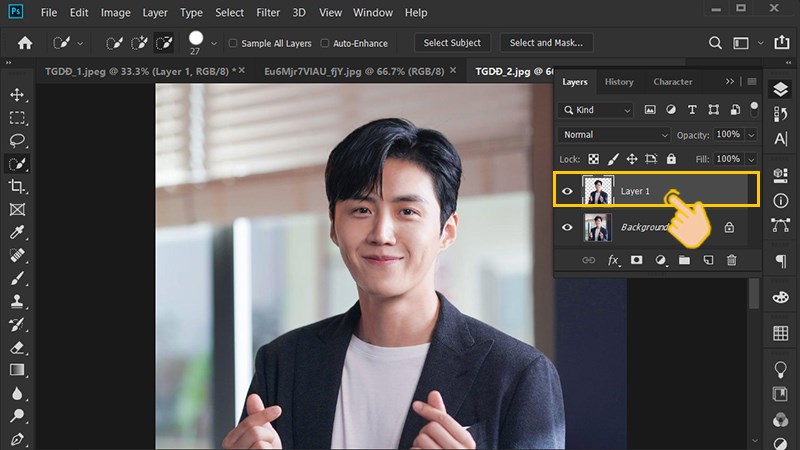This screenshot has width=800, height=450.
Task: Expand more panel tabs chevron
Action: 730,82
